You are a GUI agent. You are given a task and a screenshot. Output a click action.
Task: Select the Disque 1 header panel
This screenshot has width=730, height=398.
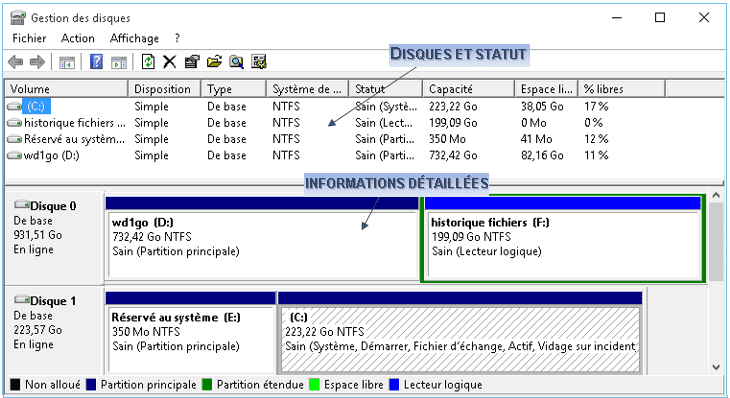[x=54, y=331]
